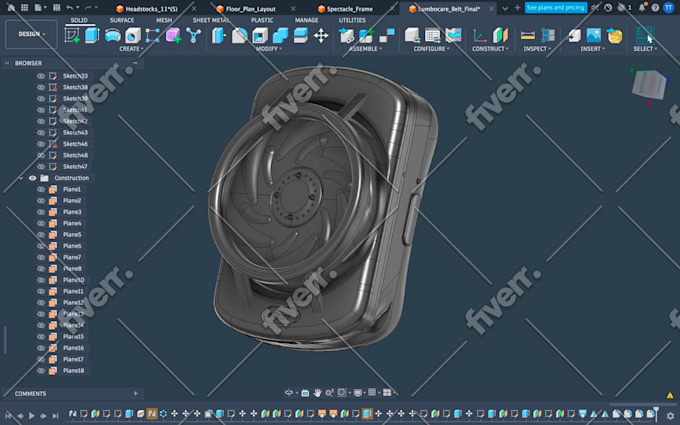
Task: Click the ViewCube orientation widget
Action: (x=648, y=85)
